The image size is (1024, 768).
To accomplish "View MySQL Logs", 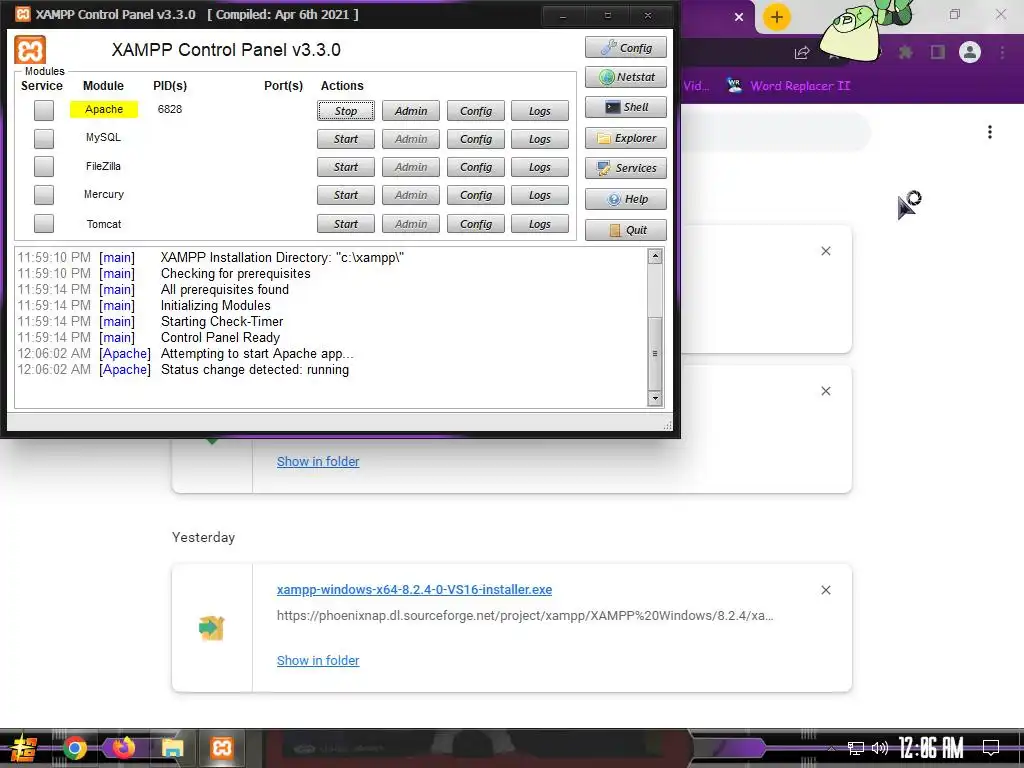I will 539,139.
